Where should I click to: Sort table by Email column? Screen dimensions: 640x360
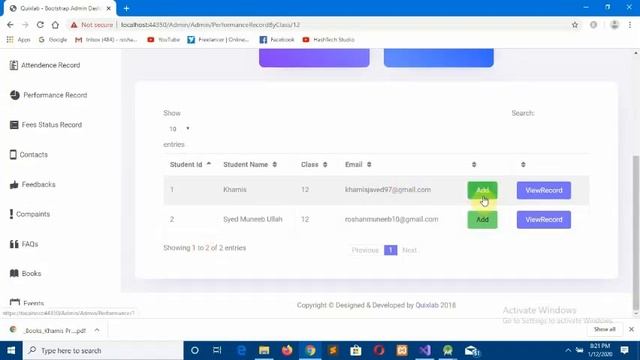point(358,164)
